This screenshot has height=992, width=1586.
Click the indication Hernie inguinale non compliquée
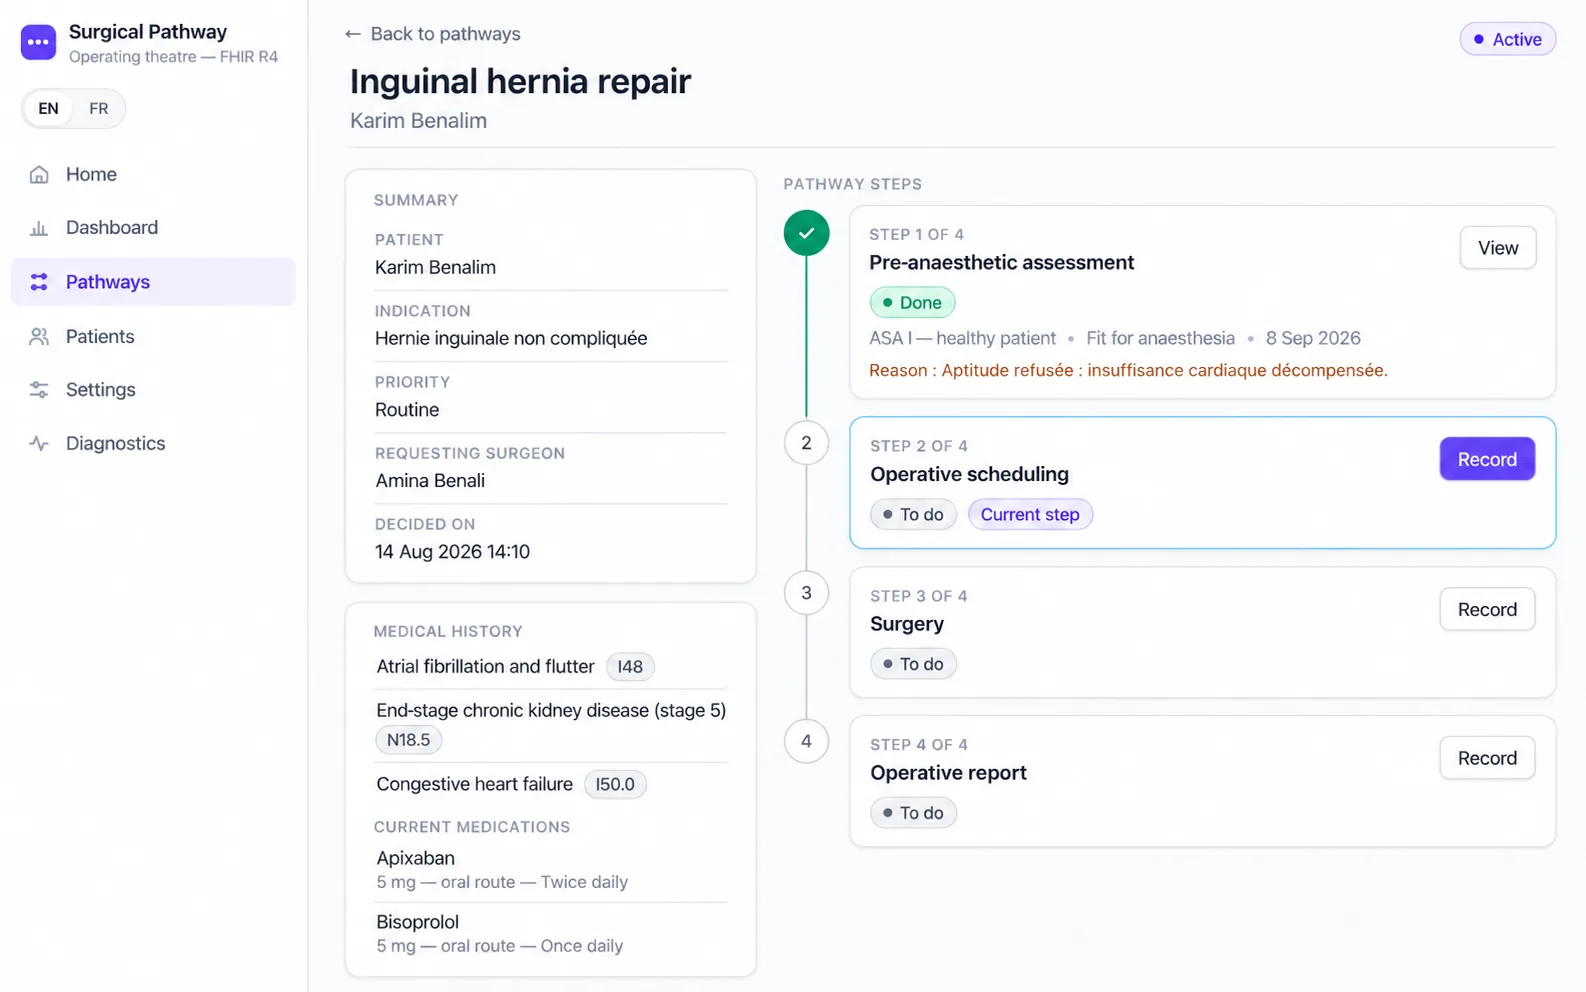511,339
